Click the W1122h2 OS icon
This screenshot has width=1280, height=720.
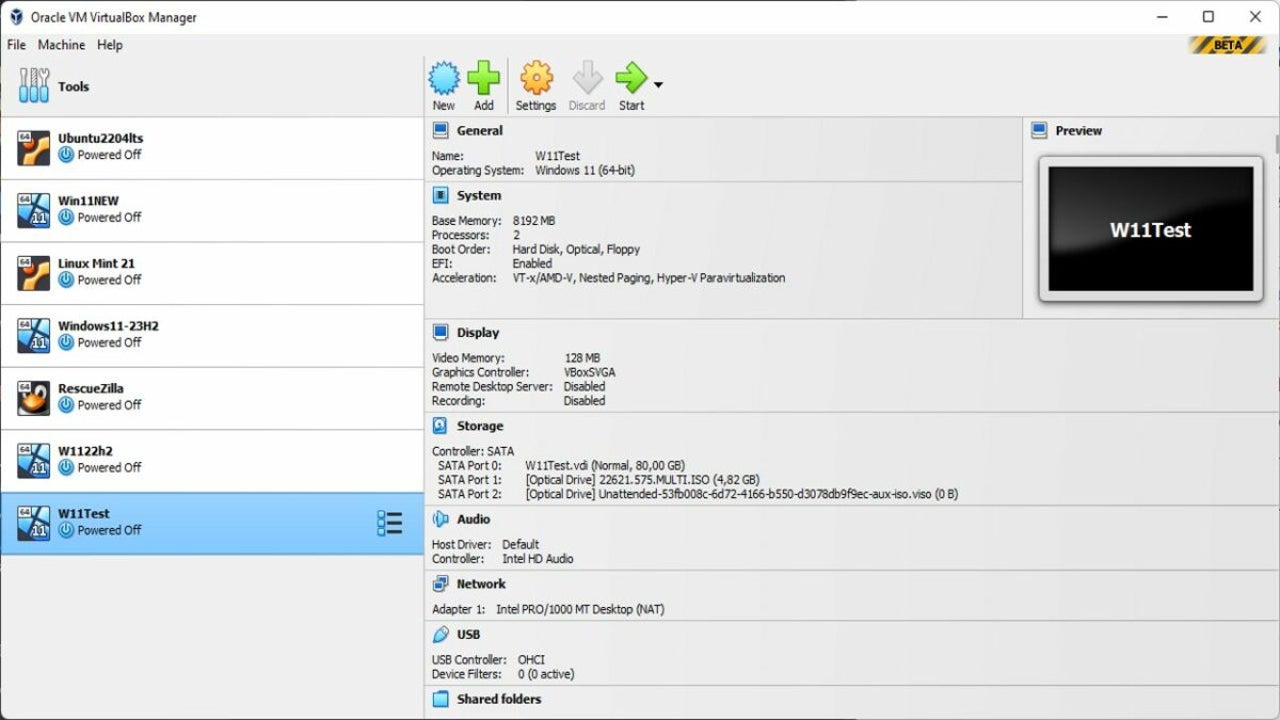[x=34, y=461]
